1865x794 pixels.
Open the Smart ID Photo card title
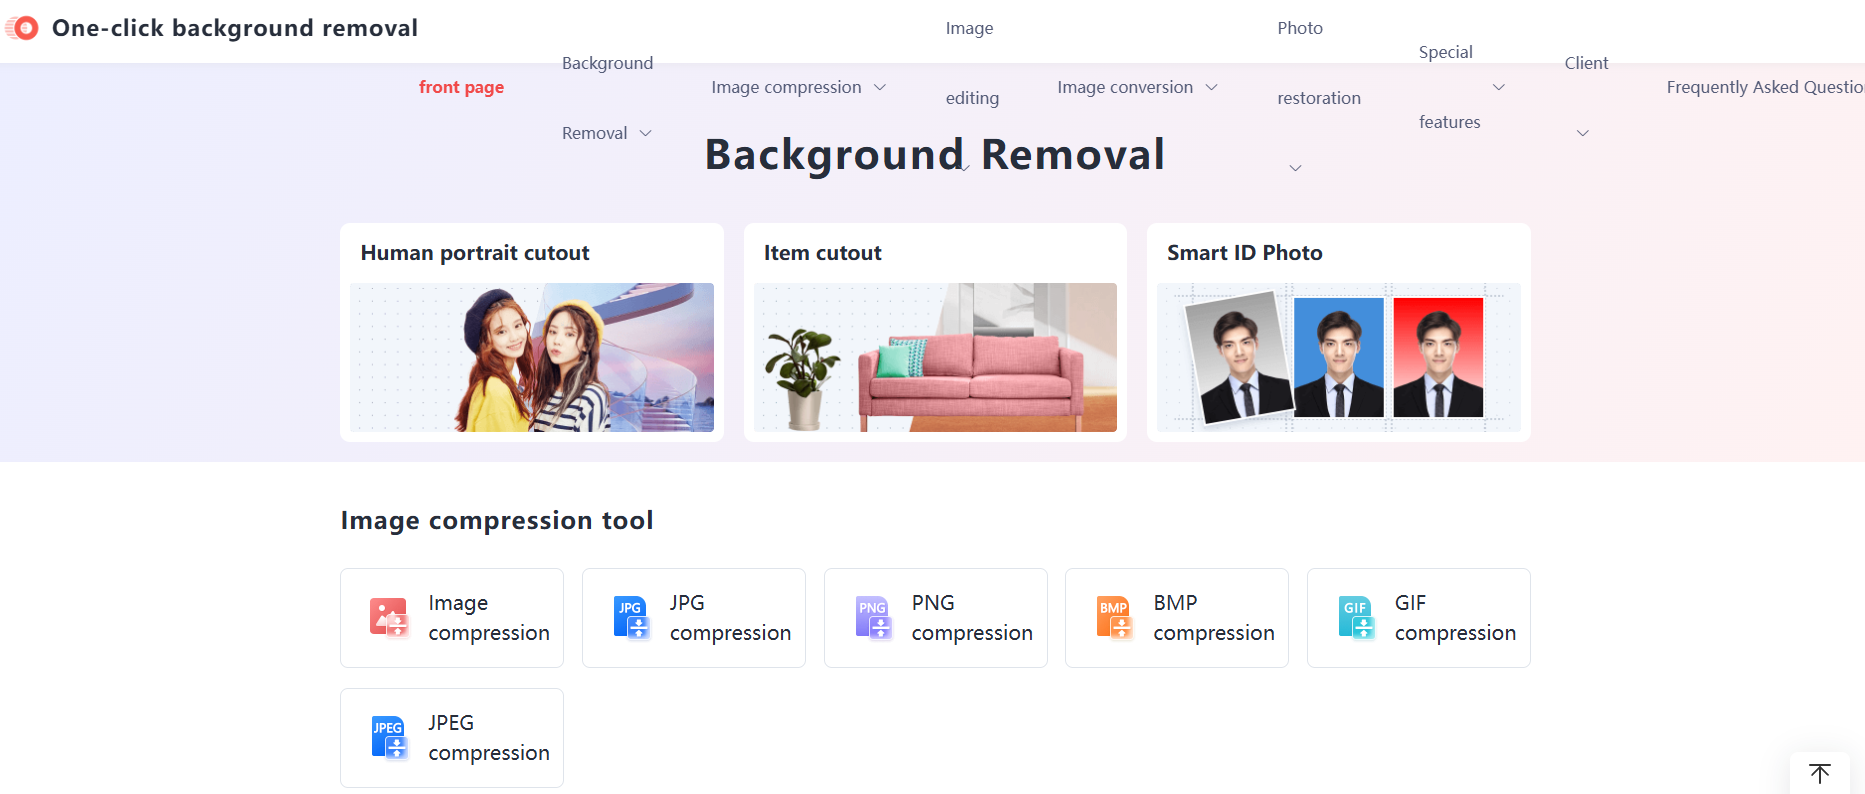click(1245, 253)
